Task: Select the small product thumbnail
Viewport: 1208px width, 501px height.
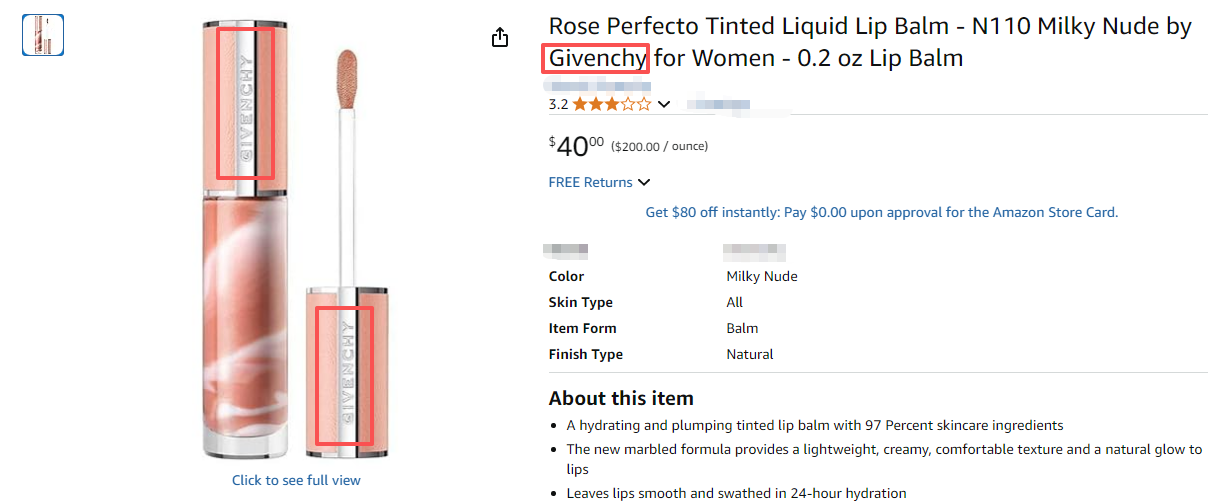Action: [43, 34]
